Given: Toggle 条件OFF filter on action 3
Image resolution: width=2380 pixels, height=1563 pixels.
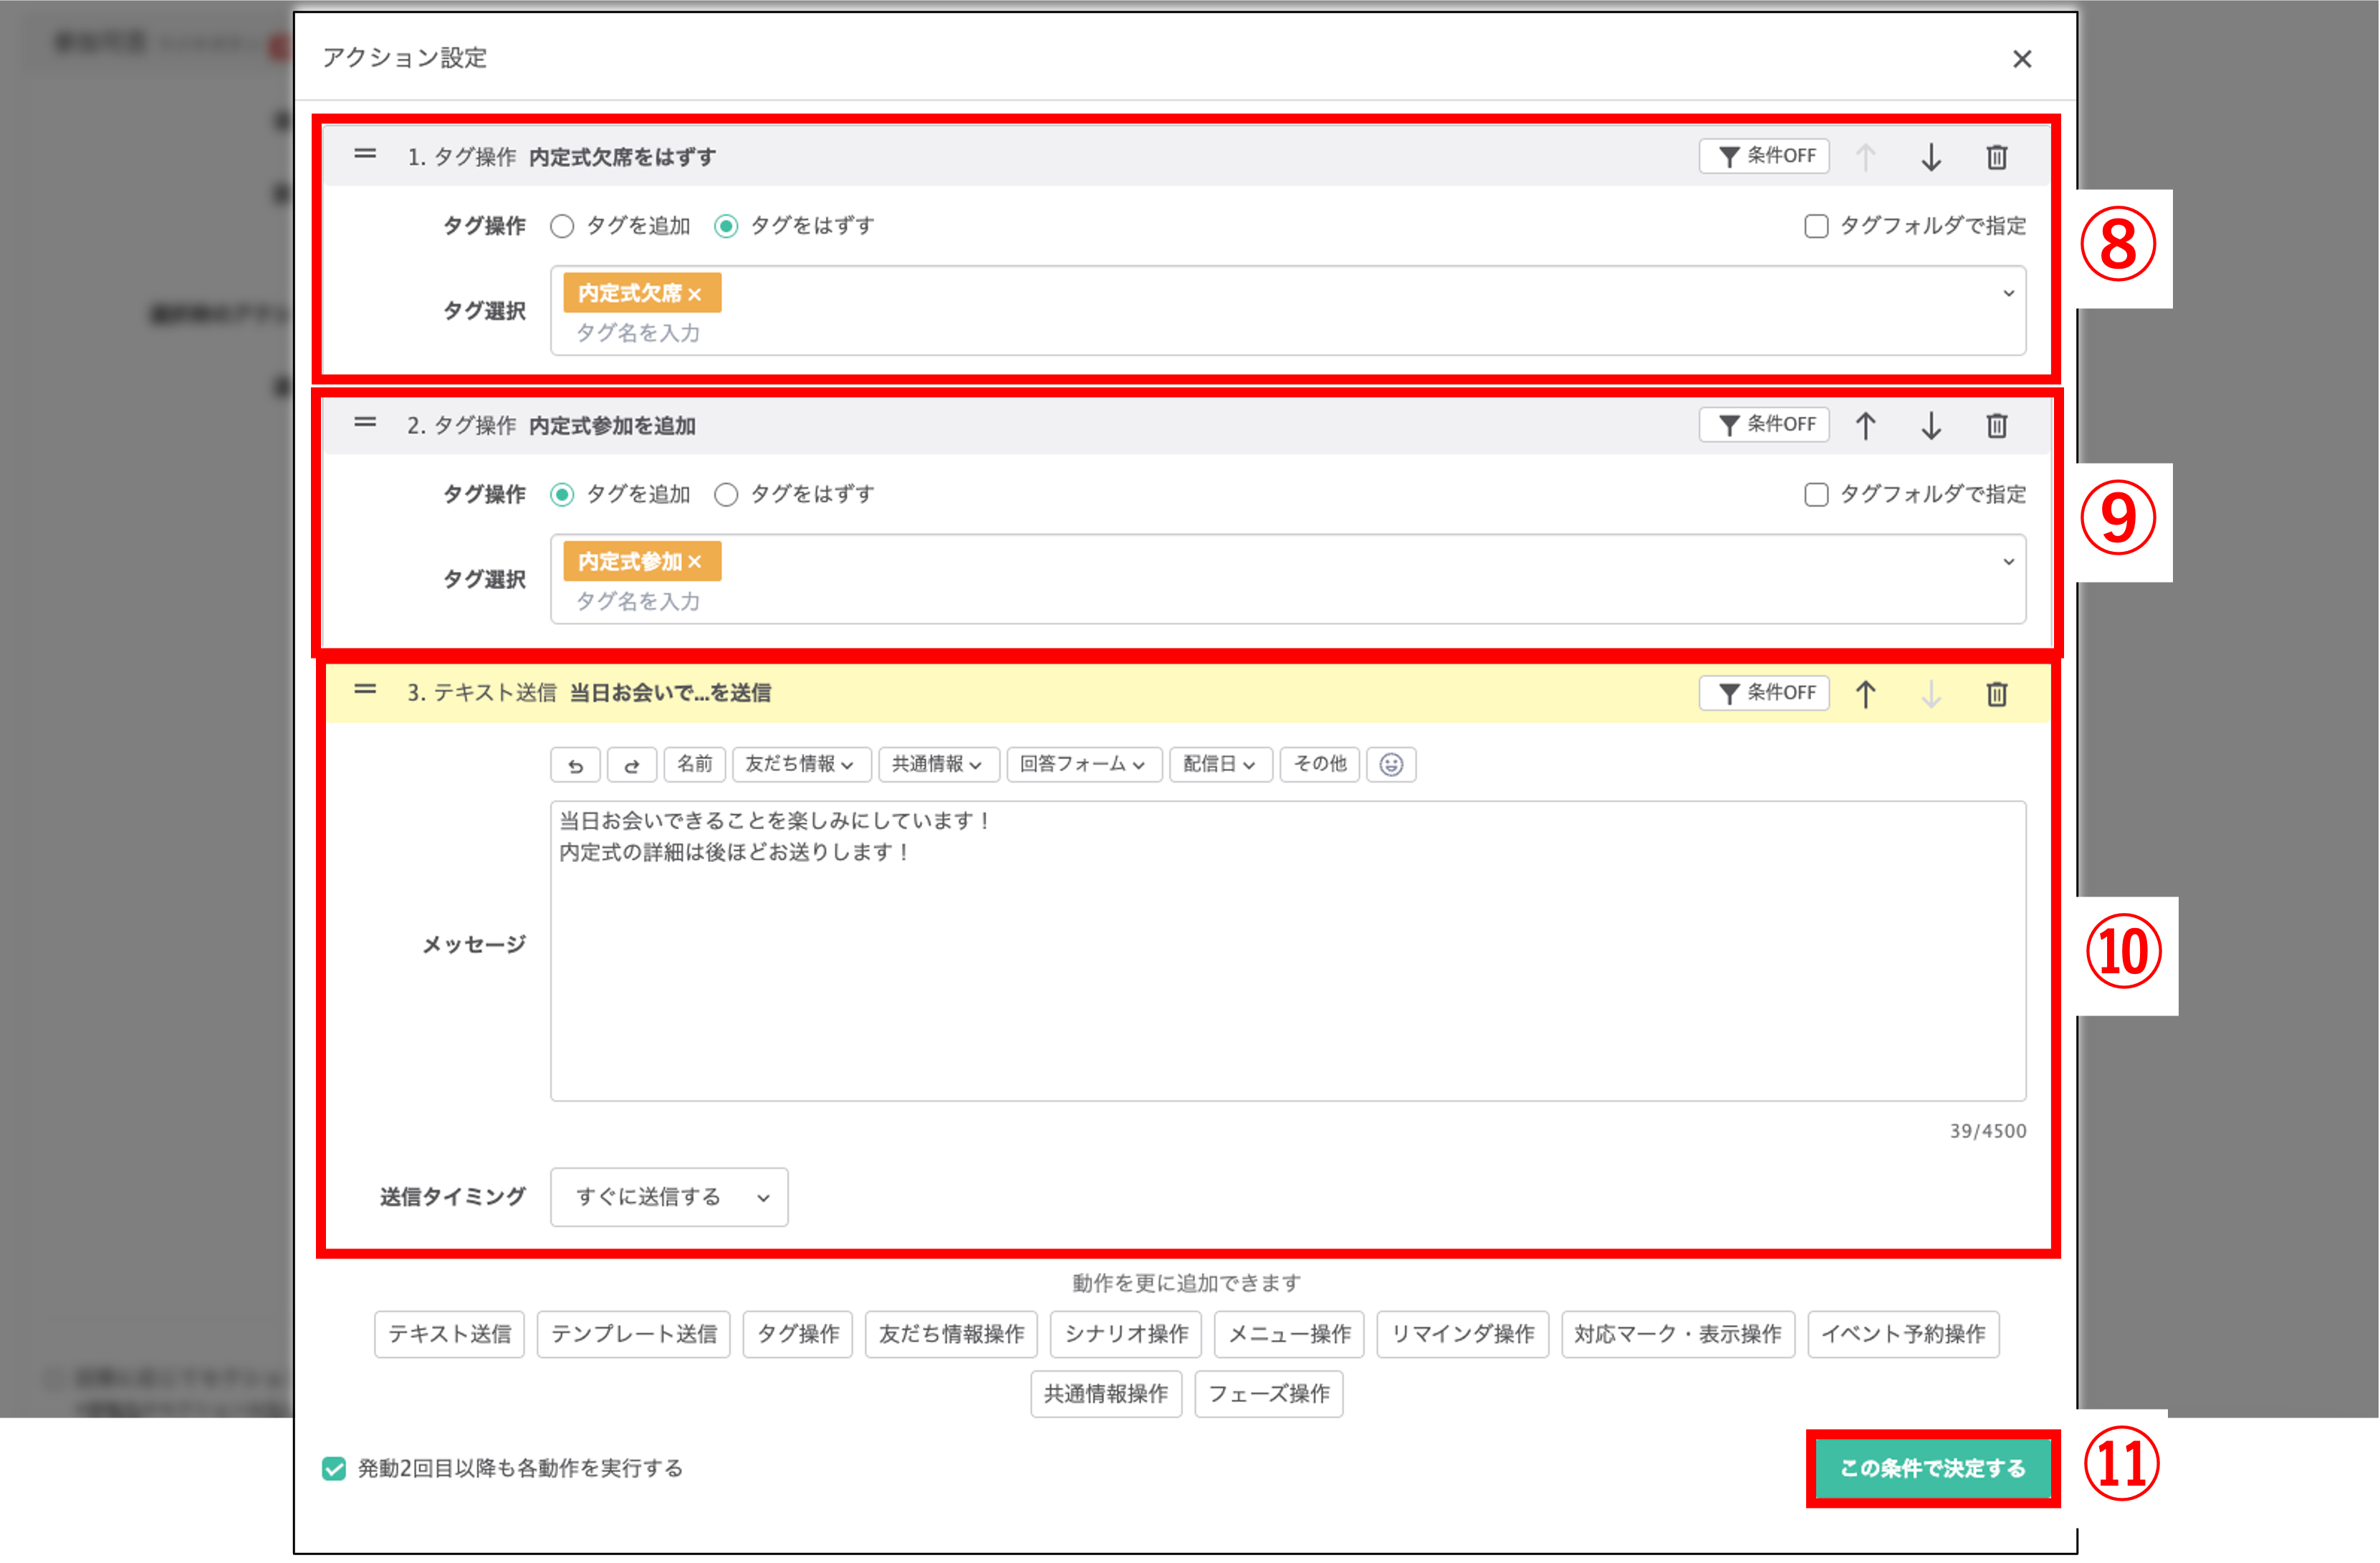Looking at the screenshot, I should (x=1765, y=693).
